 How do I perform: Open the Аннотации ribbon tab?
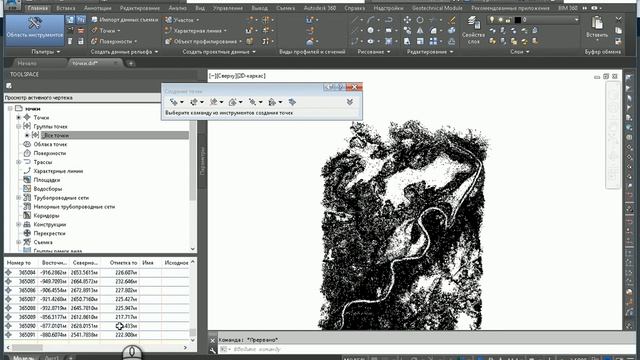pyautogui.click(x=97, y=8)
